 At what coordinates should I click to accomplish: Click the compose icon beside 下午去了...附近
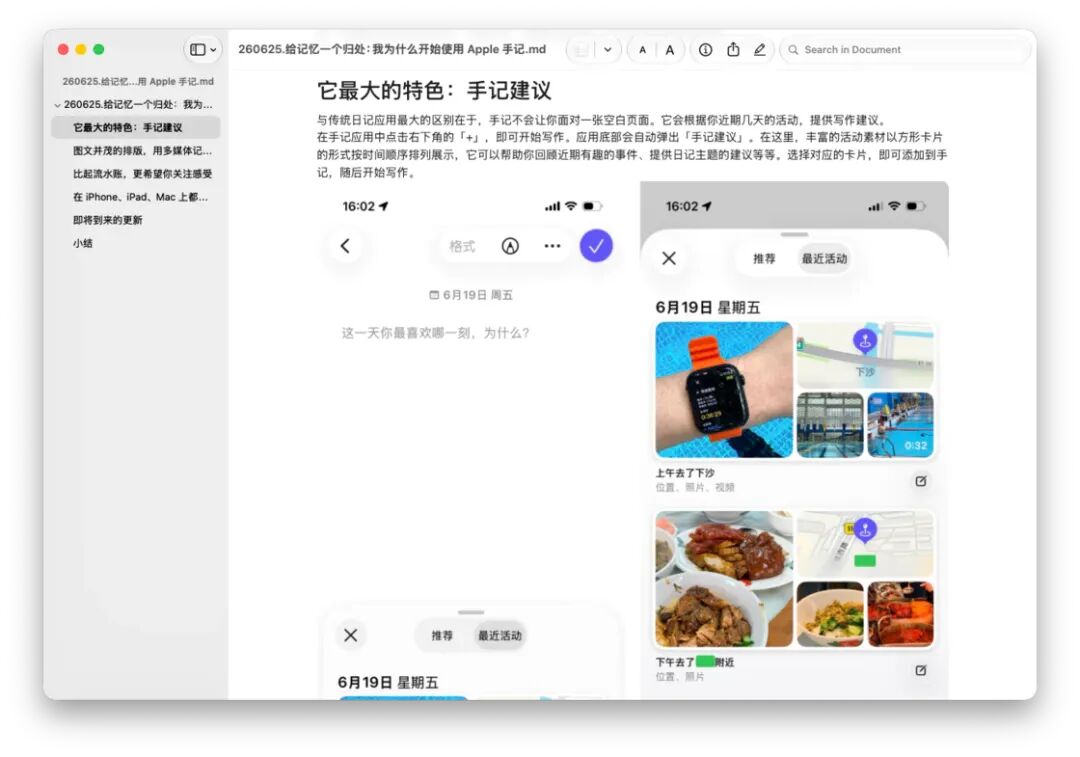click(921, 670)
